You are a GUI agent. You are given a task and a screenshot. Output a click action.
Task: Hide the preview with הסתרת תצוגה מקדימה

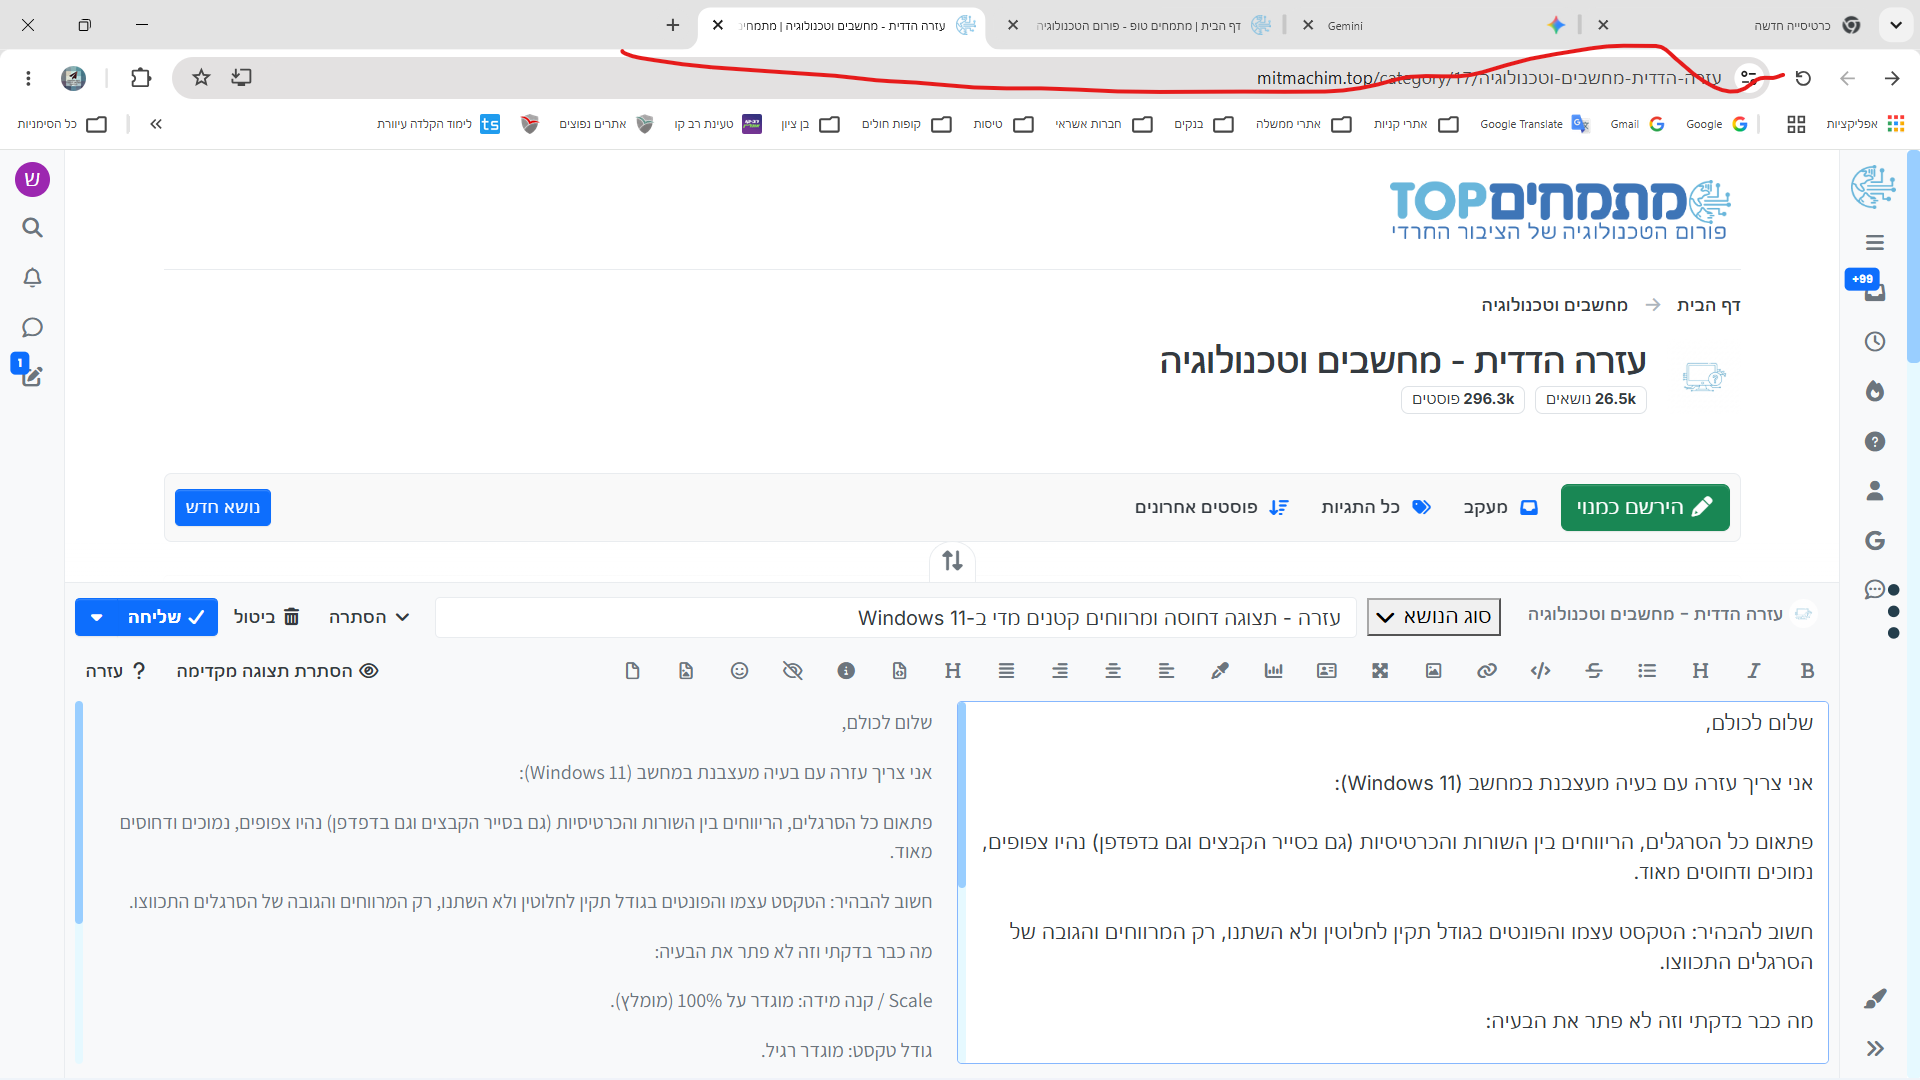[x=277, y=671]
